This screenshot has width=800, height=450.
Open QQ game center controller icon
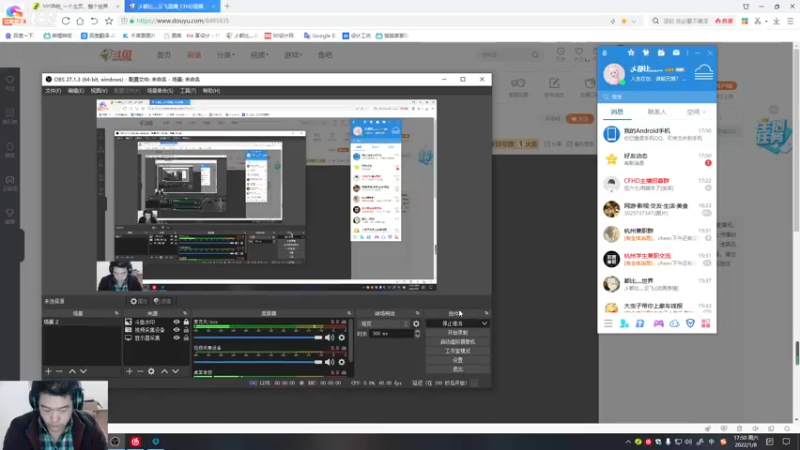click(659, 323)
